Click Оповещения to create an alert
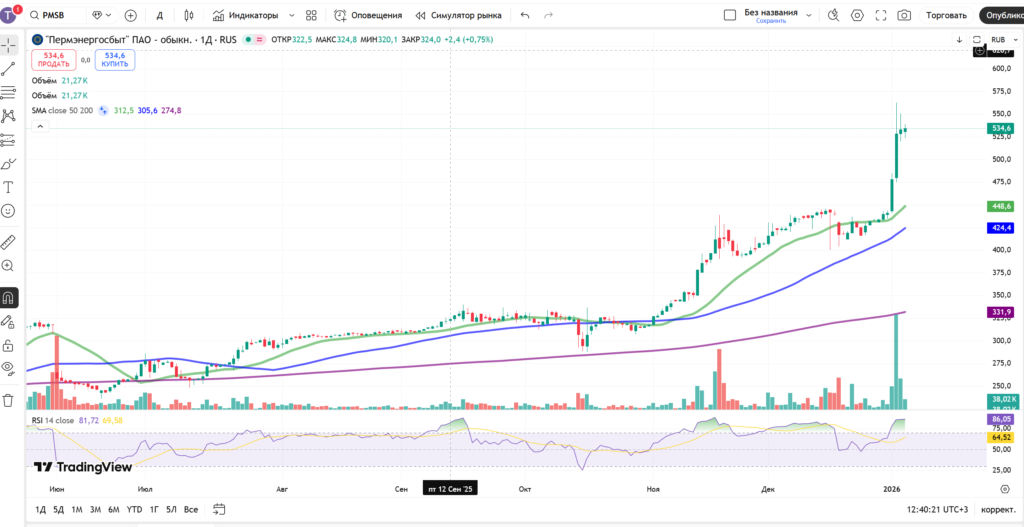This screenshot has width=1024, height=527. click(x=368, y=15)
